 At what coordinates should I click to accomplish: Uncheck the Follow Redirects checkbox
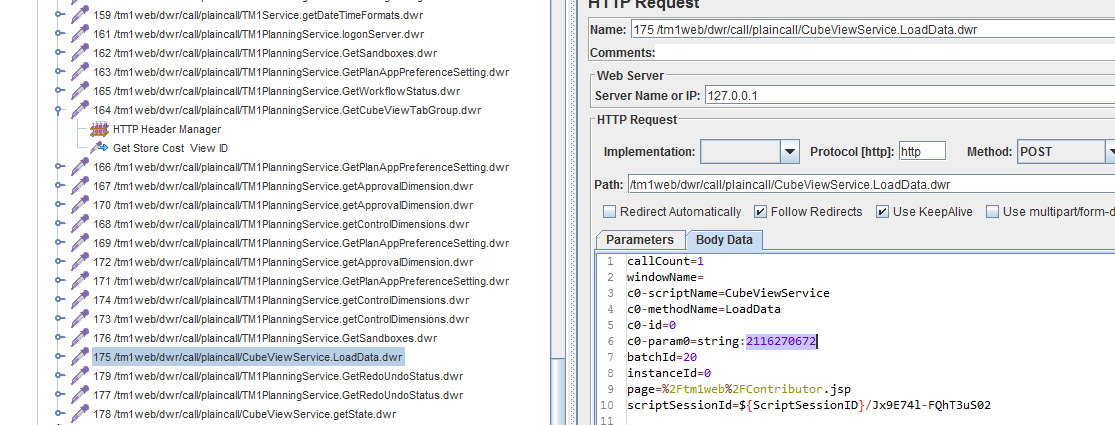point(760,212)
